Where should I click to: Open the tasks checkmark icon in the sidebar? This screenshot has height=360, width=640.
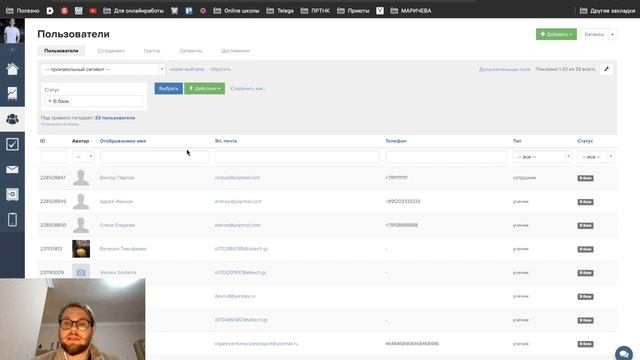tap(12, 144)
